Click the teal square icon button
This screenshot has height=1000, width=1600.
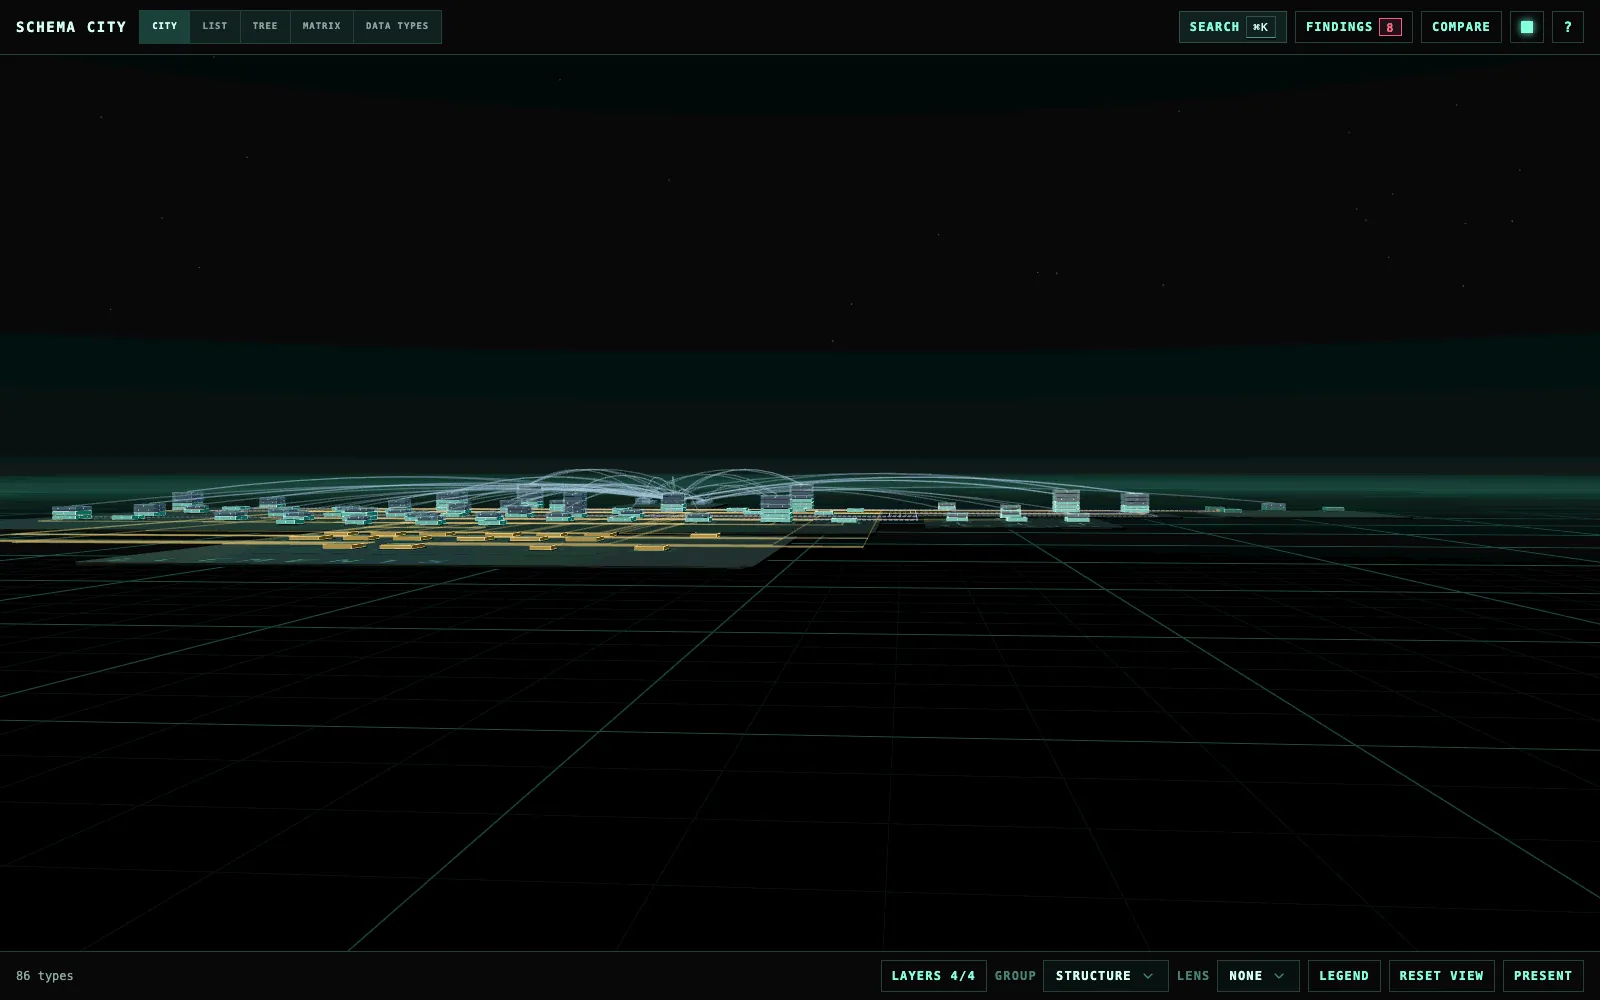point(1526,27)
